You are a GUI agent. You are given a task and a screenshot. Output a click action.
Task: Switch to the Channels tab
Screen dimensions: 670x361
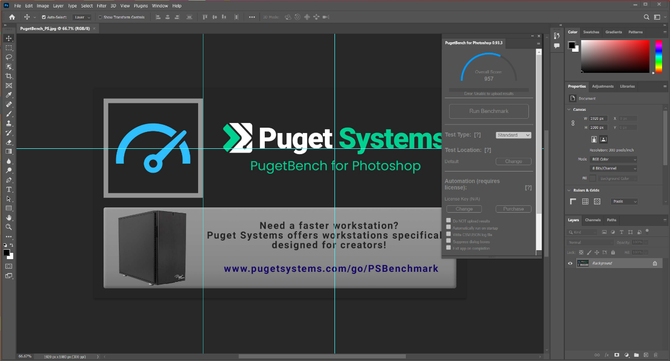pos(593,220)
